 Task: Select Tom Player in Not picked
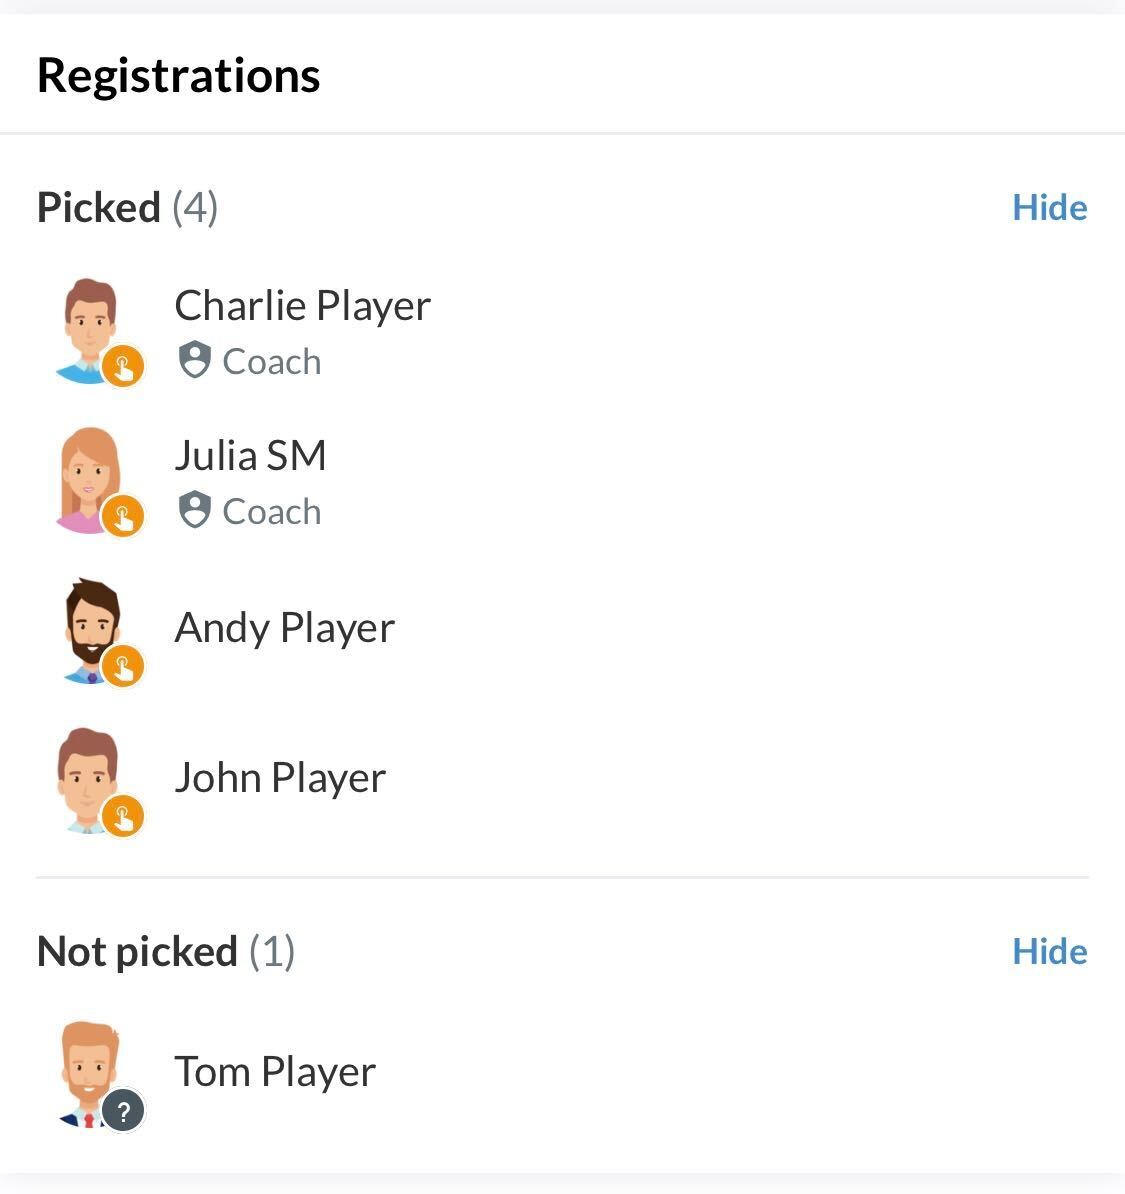[275, 1072]
